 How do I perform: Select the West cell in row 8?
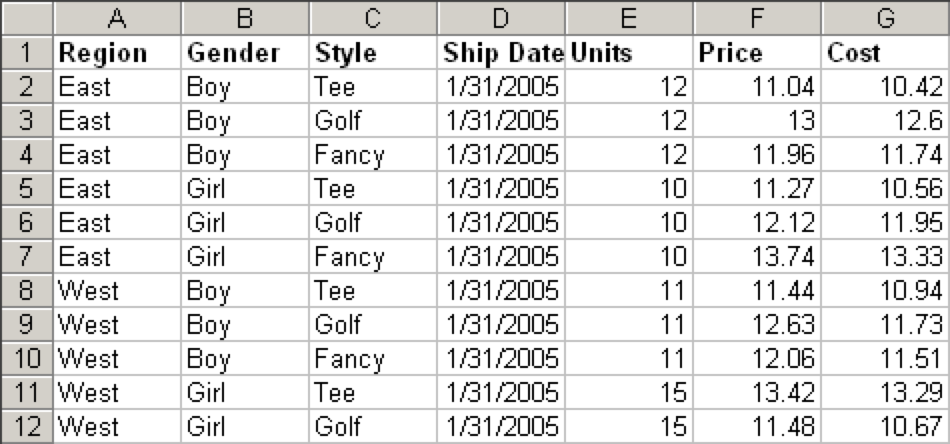[x=117, y=290]
